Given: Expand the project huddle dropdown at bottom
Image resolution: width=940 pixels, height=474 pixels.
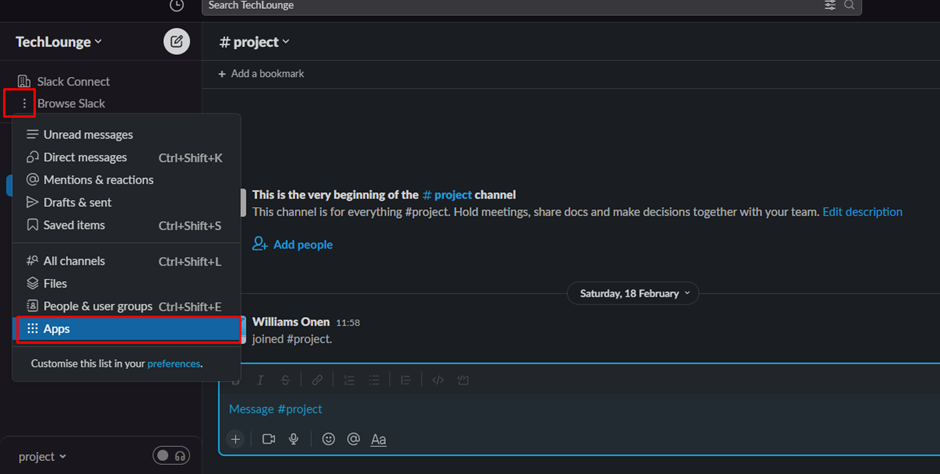Looking at the screenshot, I should pyautogui.click(x=42, y=457).
